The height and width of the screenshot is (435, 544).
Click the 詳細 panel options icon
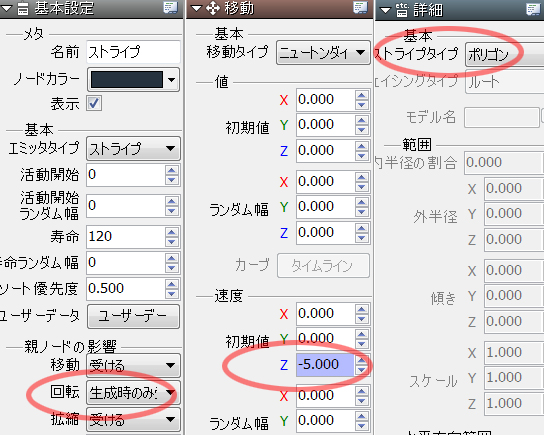pos(533,9)
